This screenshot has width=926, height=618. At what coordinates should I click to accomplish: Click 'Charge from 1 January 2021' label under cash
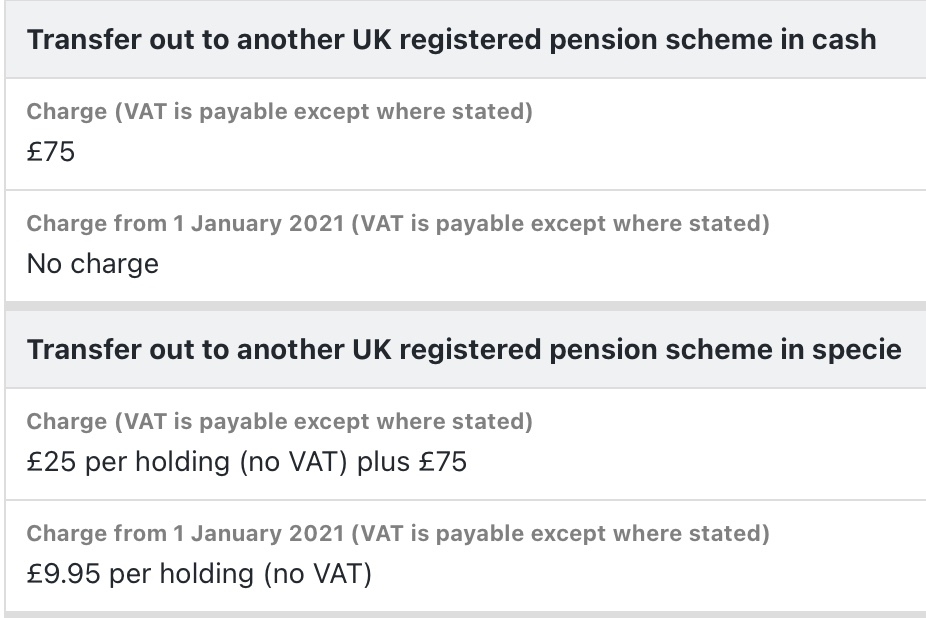pyautogui.click(x=398, y=224)
